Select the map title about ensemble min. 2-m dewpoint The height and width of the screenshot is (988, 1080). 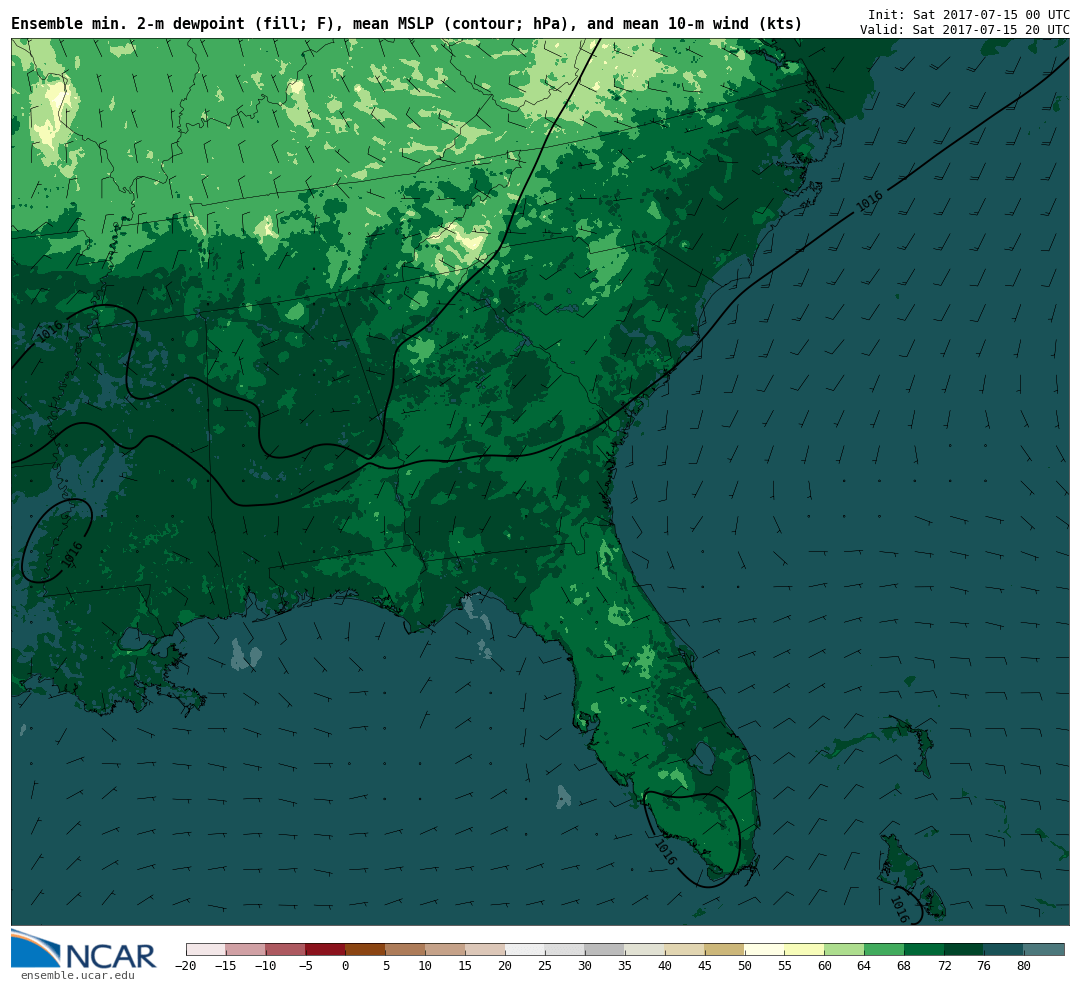(x=406, y=24)
